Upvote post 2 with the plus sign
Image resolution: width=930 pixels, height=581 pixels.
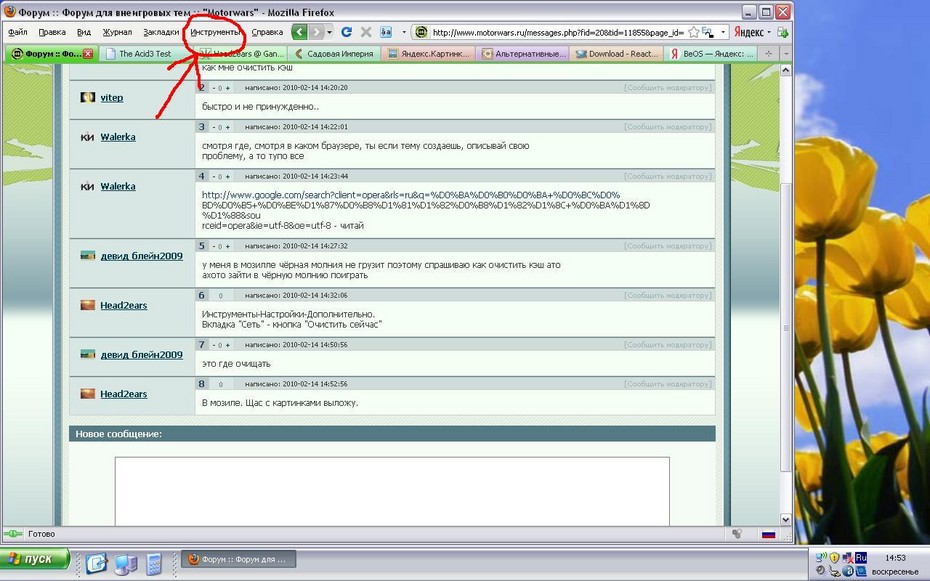pos(228,88)
